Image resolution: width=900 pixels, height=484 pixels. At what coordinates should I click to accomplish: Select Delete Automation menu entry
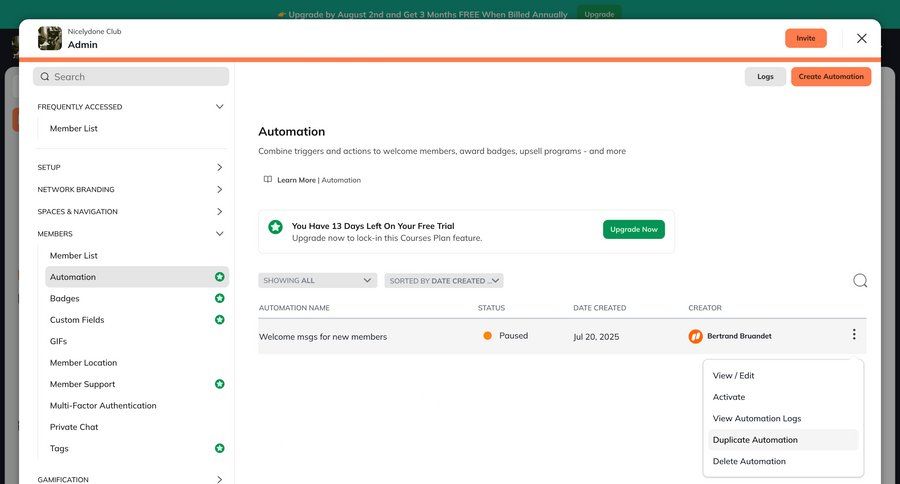(748, 461)
